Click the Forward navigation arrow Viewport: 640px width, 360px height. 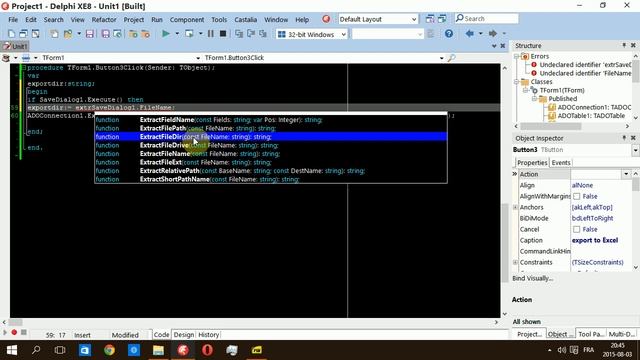pos(493,33)
